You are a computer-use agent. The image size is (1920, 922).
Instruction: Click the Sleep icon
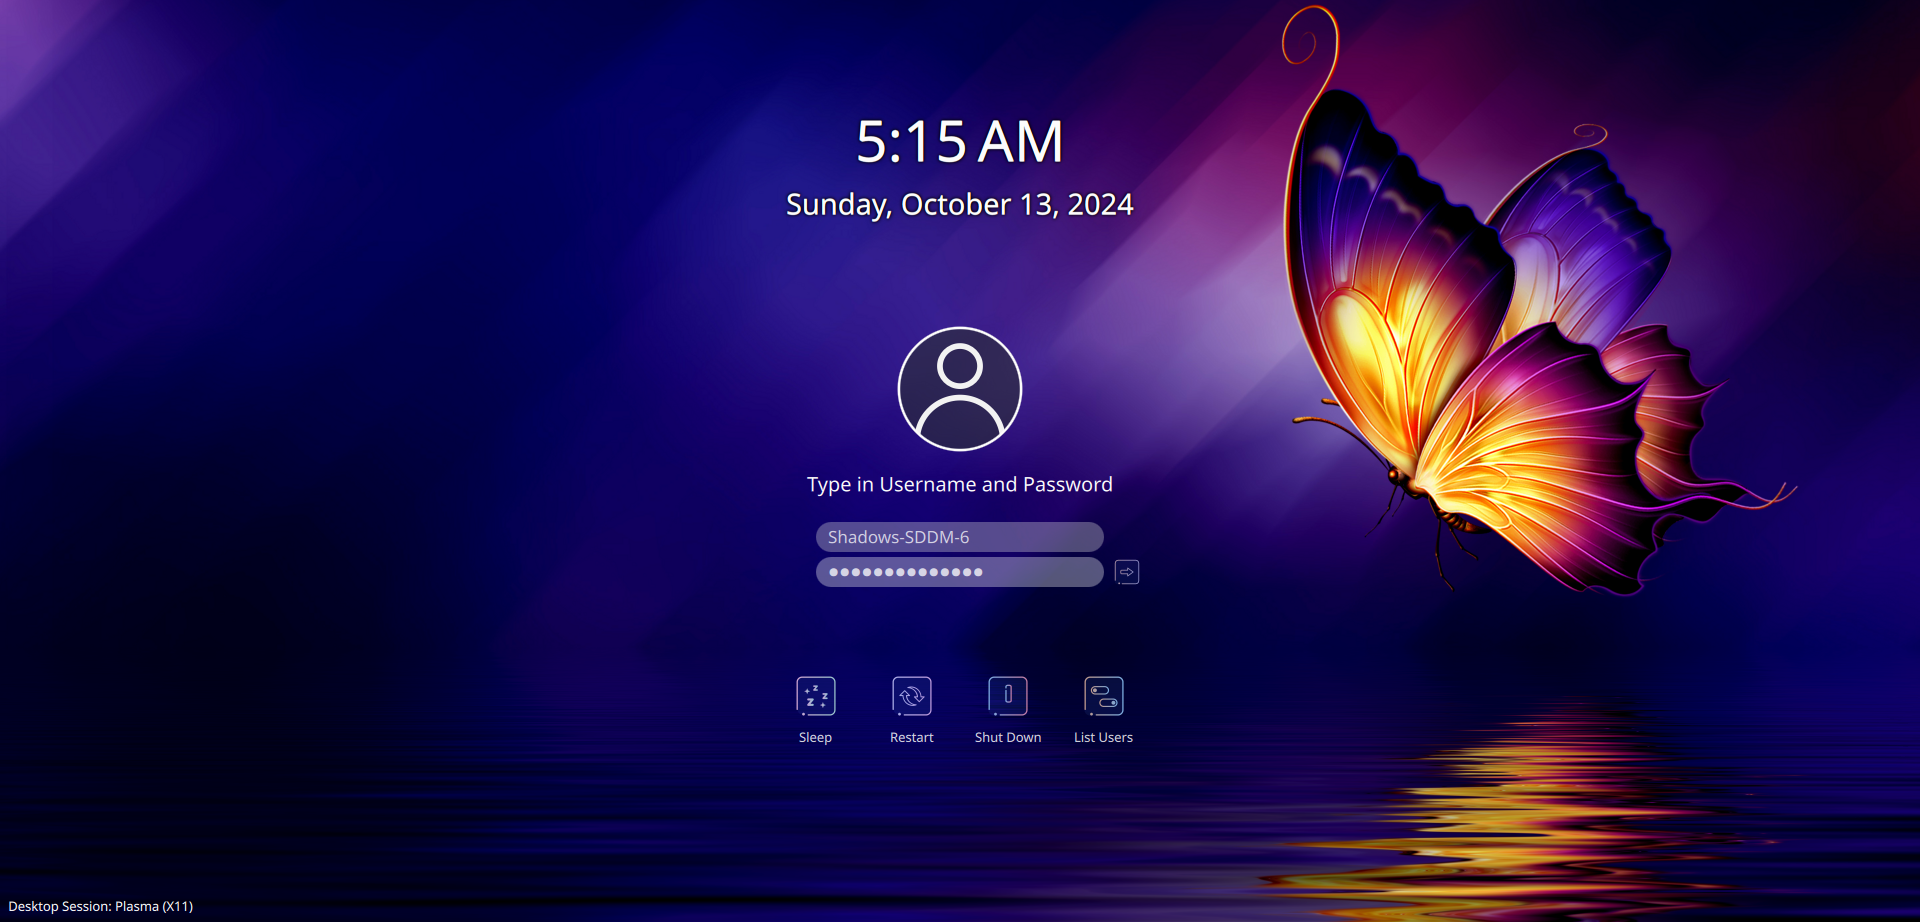tap(816, 696)
